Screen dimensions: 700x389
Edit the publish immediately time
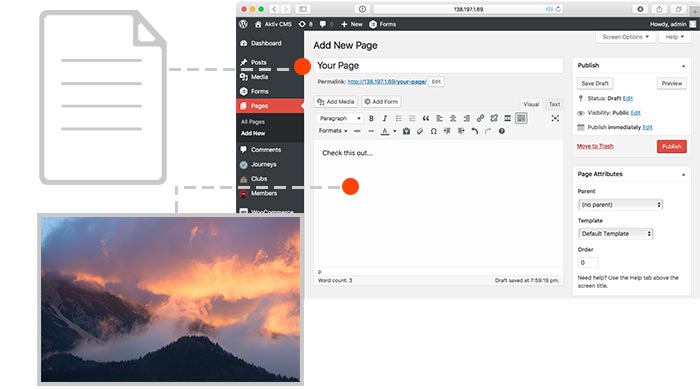647,127
